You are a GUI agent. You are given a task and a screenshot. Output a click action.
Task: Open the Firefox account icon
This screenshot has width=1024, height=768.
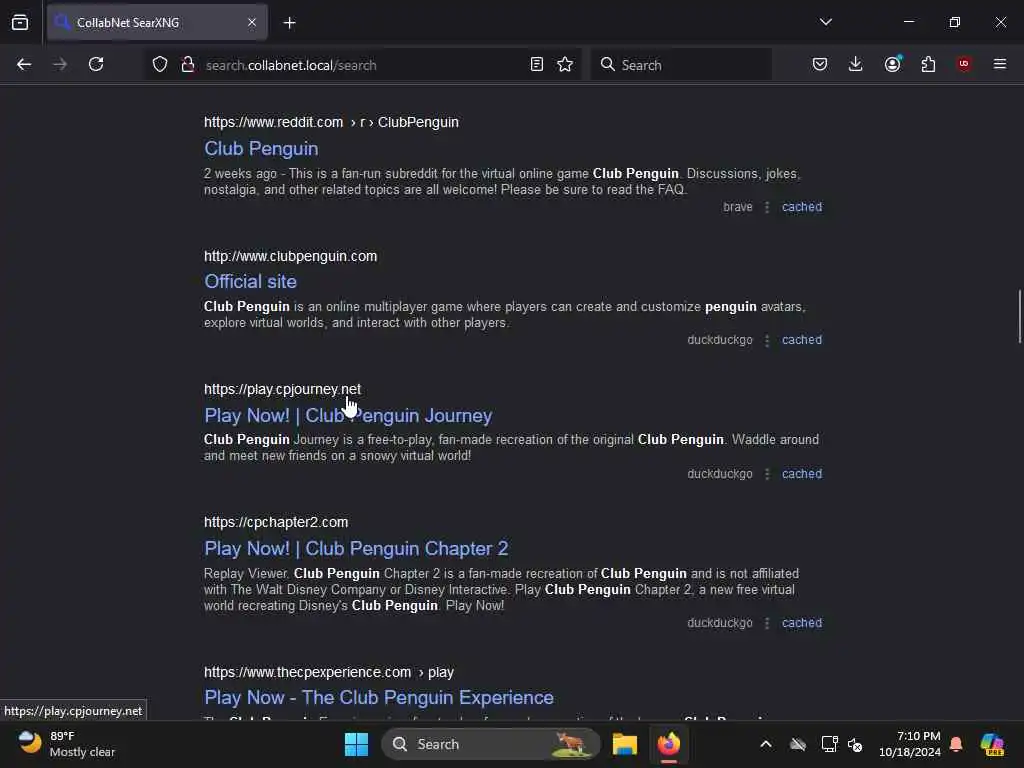[893, 64]
